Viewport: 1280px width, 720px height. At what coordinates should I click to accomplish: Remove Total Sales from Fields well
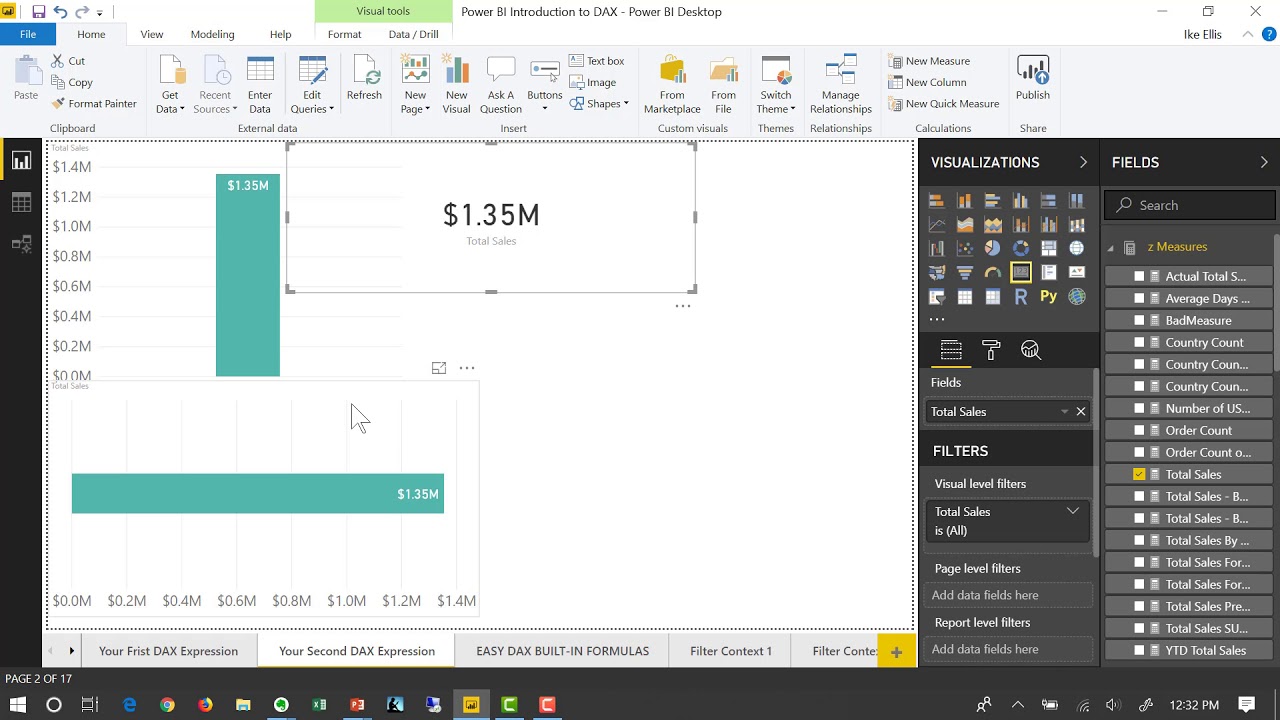[1081, 411]
